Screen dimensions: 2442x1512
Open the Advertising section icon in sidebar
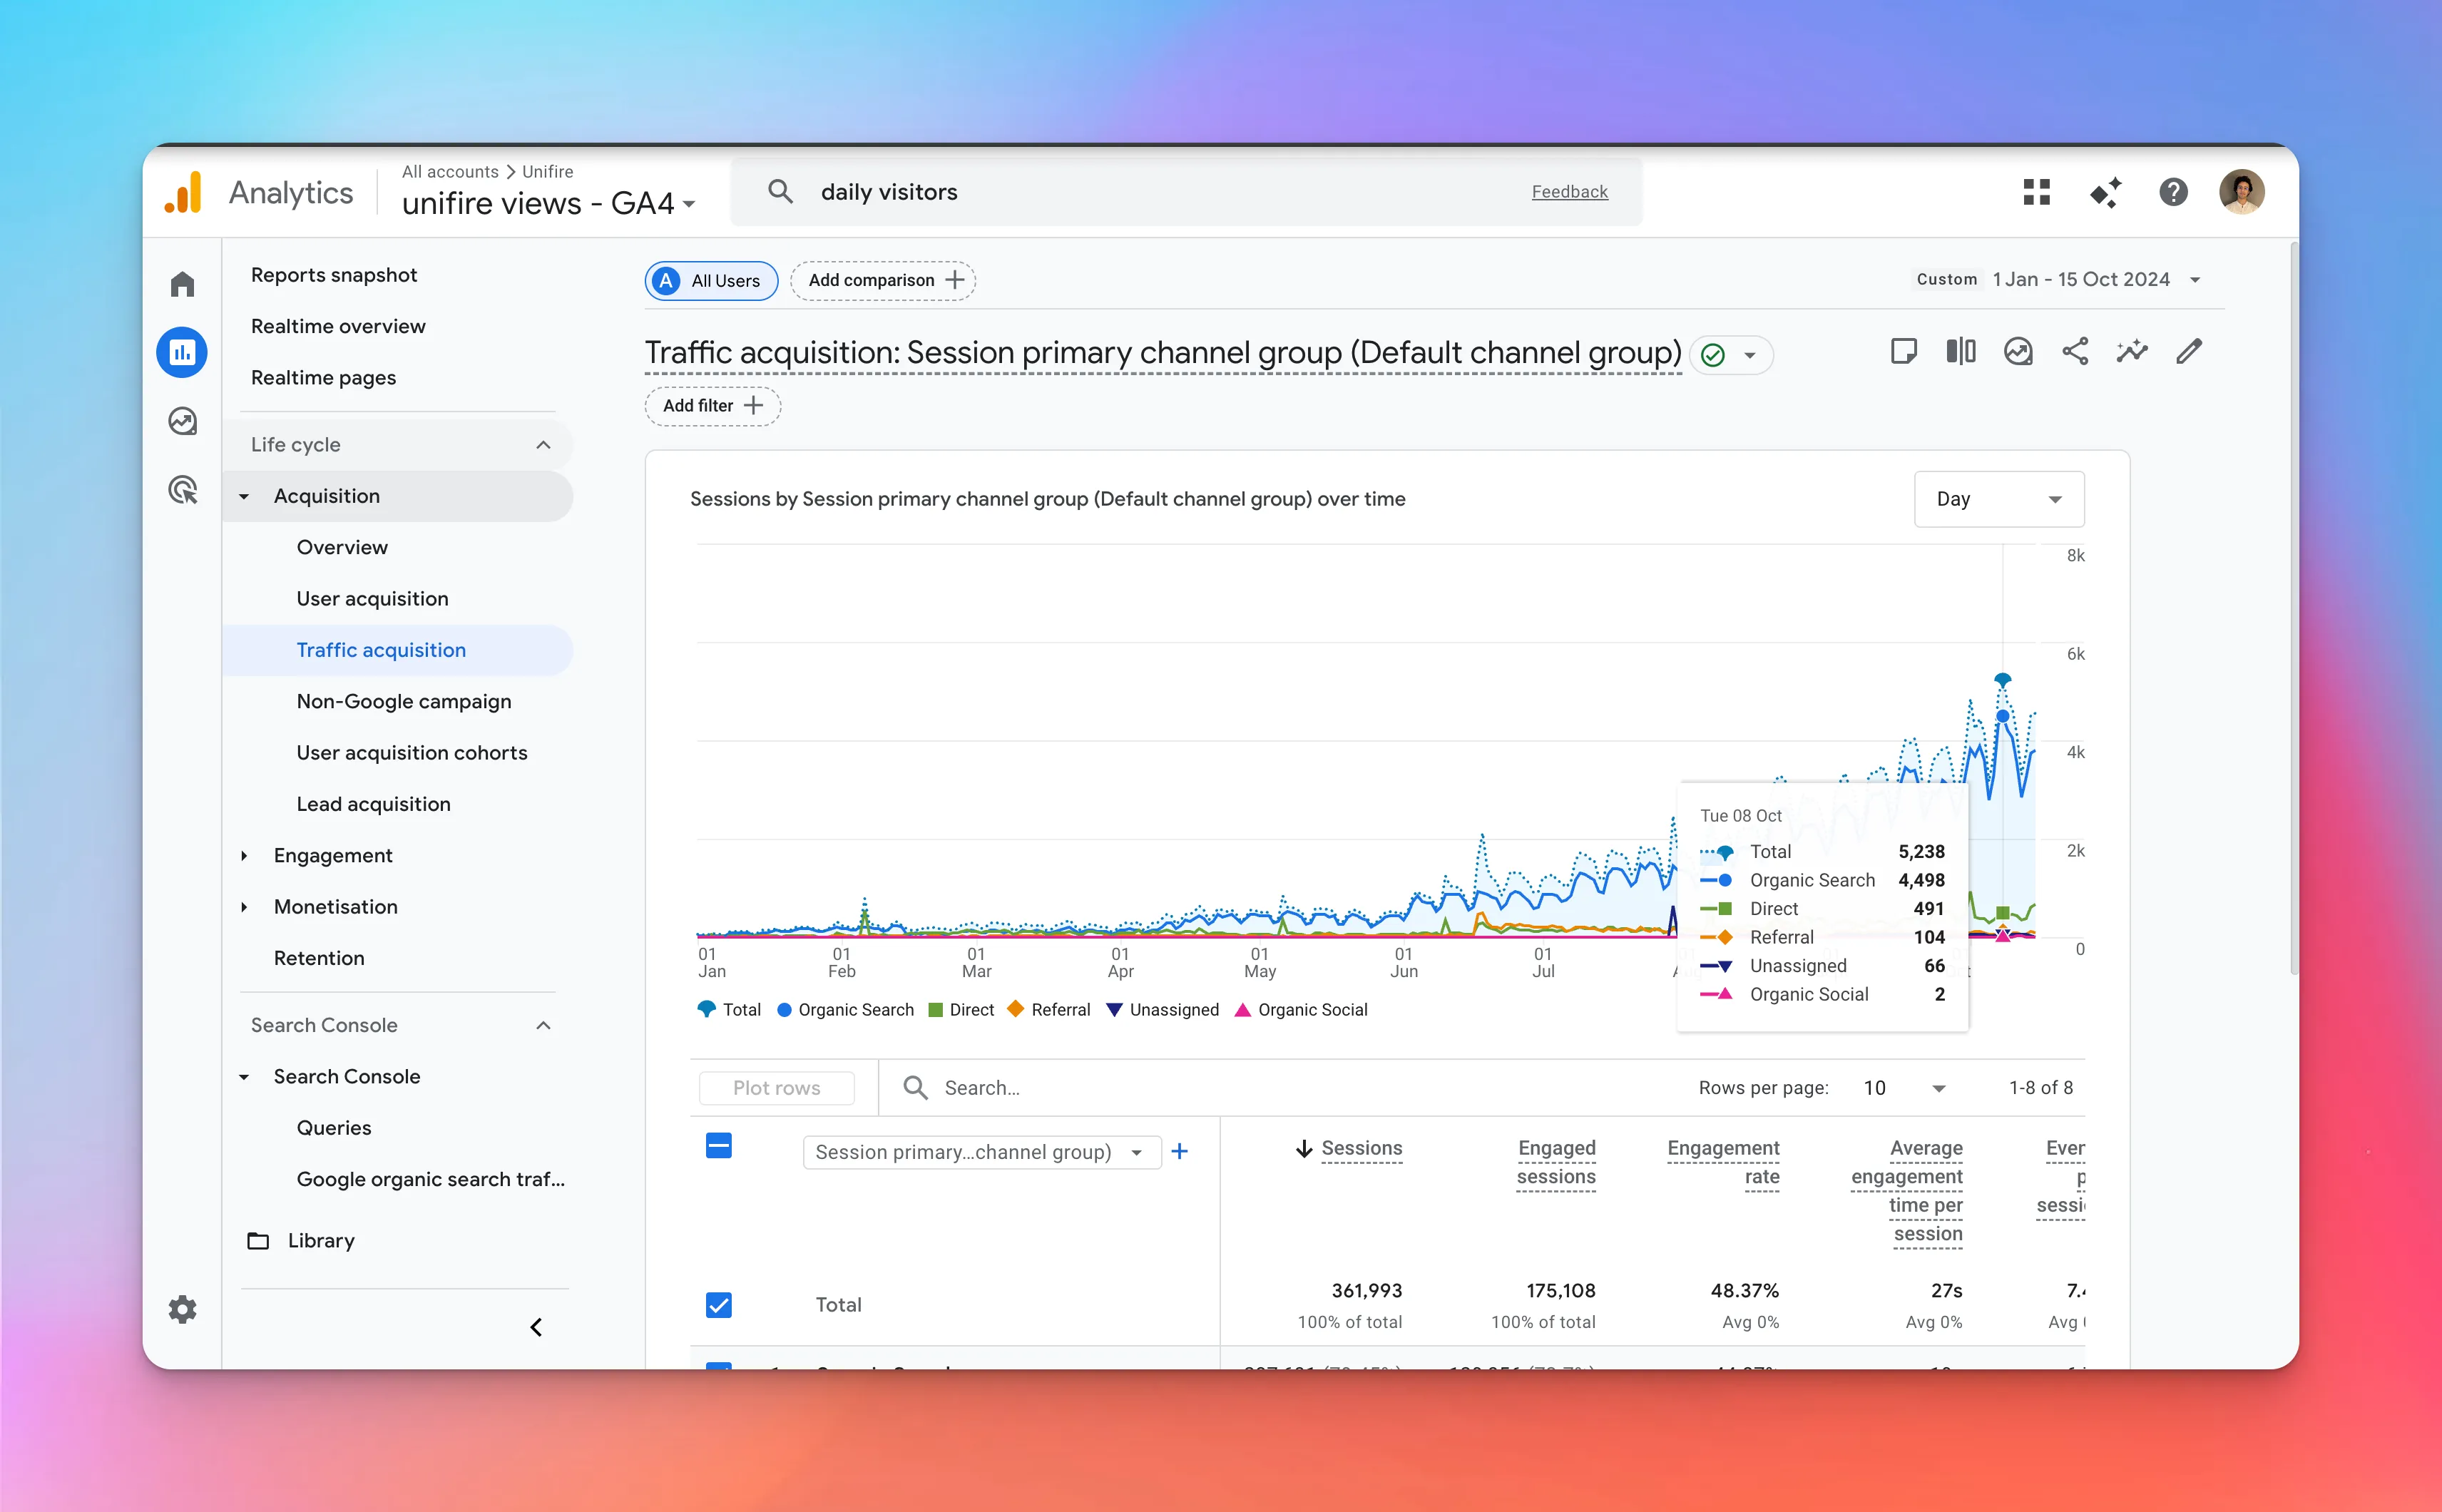coord(182,489)
